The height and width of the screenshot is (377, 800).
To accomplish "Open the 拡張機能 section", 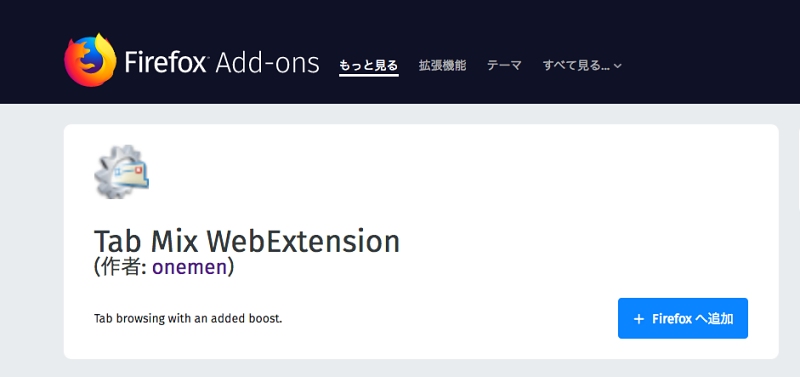I will 442,65.
